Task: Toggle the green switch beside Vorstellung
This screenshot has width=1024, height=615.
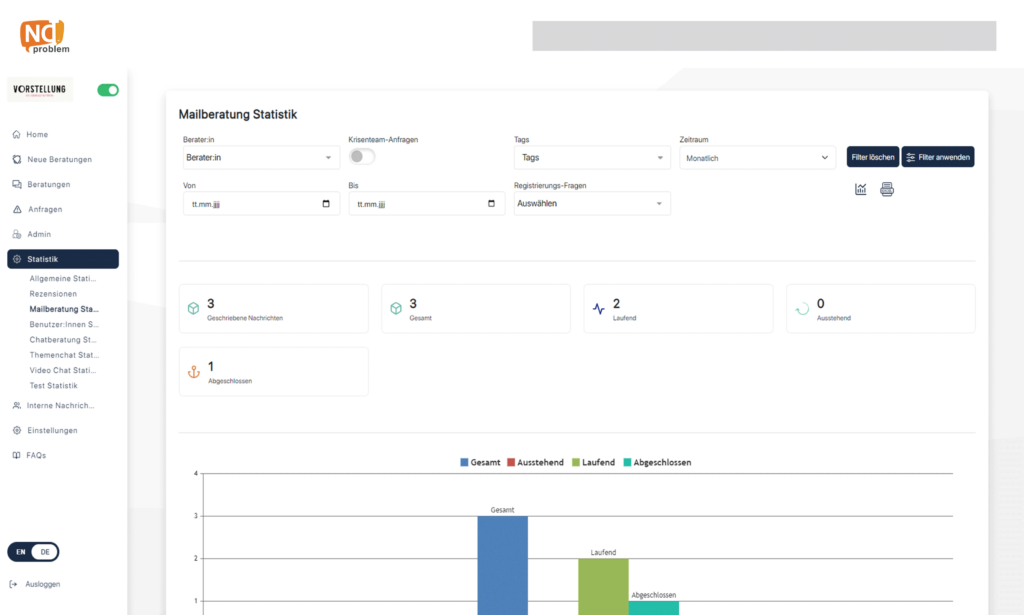Action: click(108, 90)
